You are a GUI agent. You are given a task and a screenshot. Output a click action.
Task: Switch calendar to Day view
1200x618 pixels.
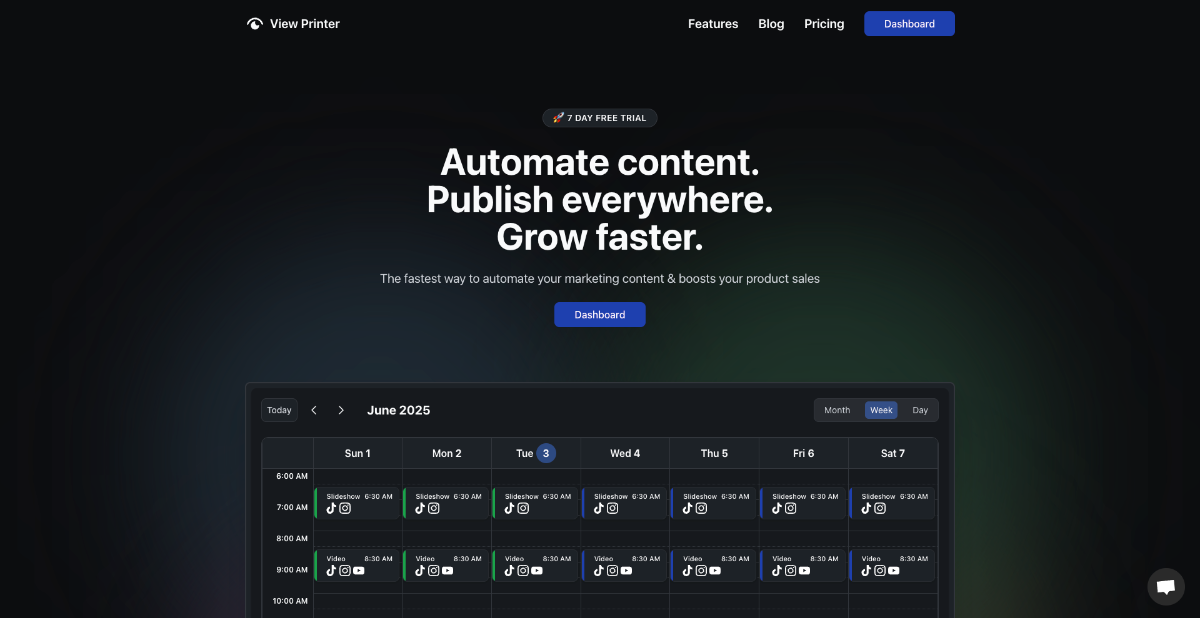(x=920, y=410)
